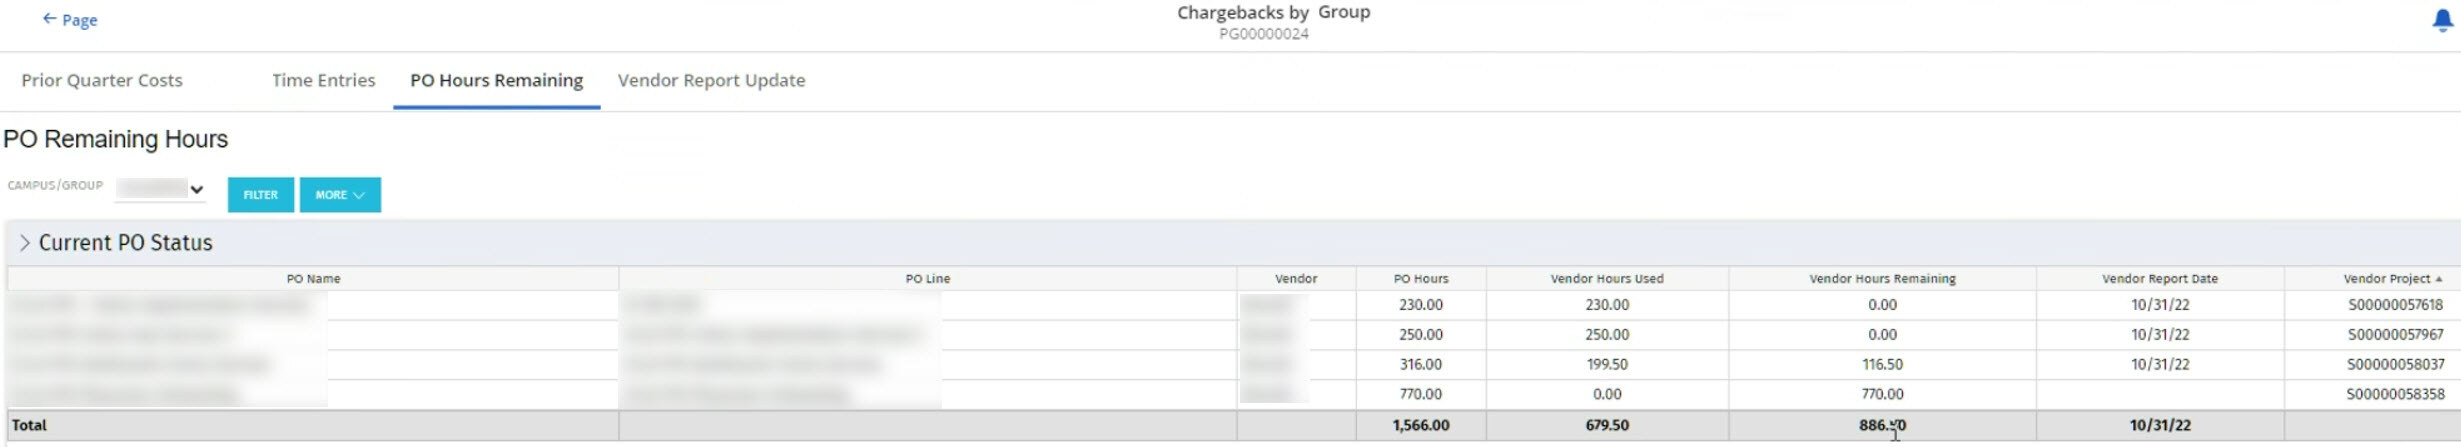Sort by Vendor Hours Remaining column
The width and height of the screenshot is (2461, 447).
point(1882,279)
